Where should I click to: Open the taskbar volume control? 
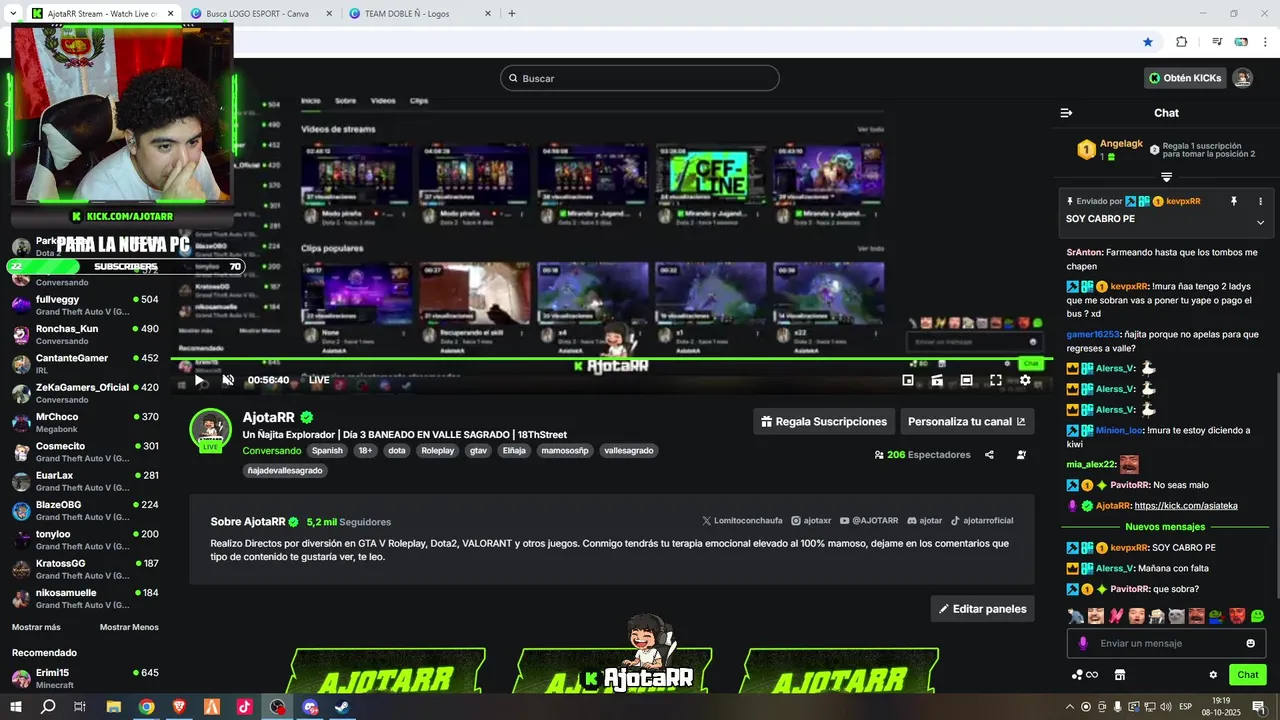tap(1165, 707)
